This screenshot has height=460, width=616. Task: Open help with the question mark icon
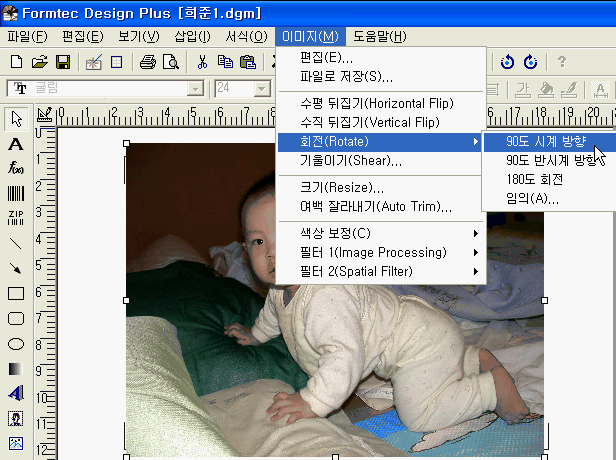click(562, 62)
